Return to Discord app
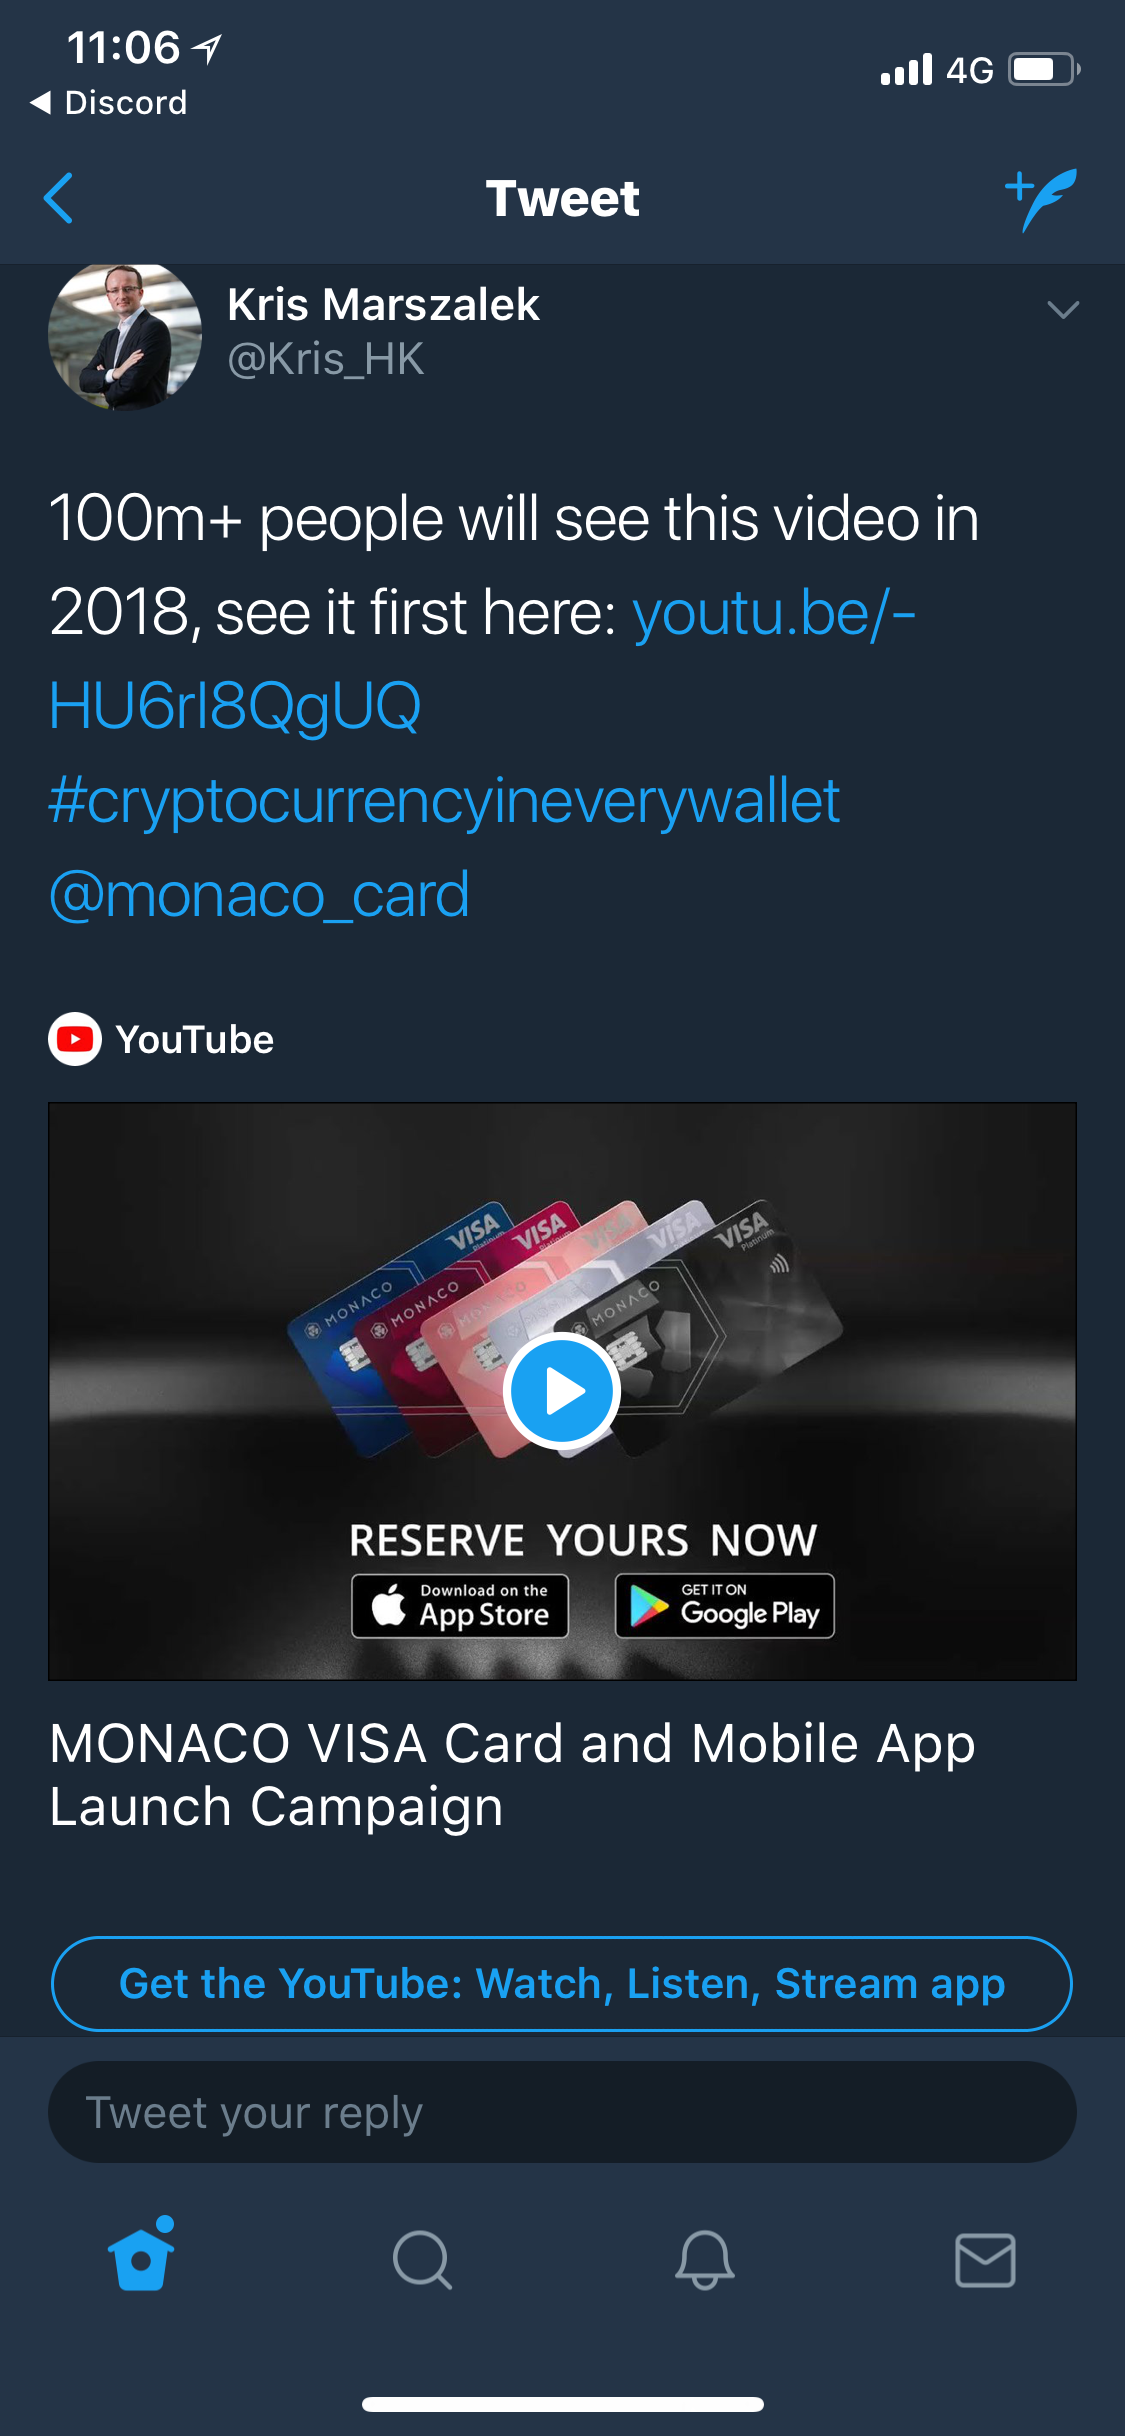This screenshot has height=2436, width=1125. point(108,103)
